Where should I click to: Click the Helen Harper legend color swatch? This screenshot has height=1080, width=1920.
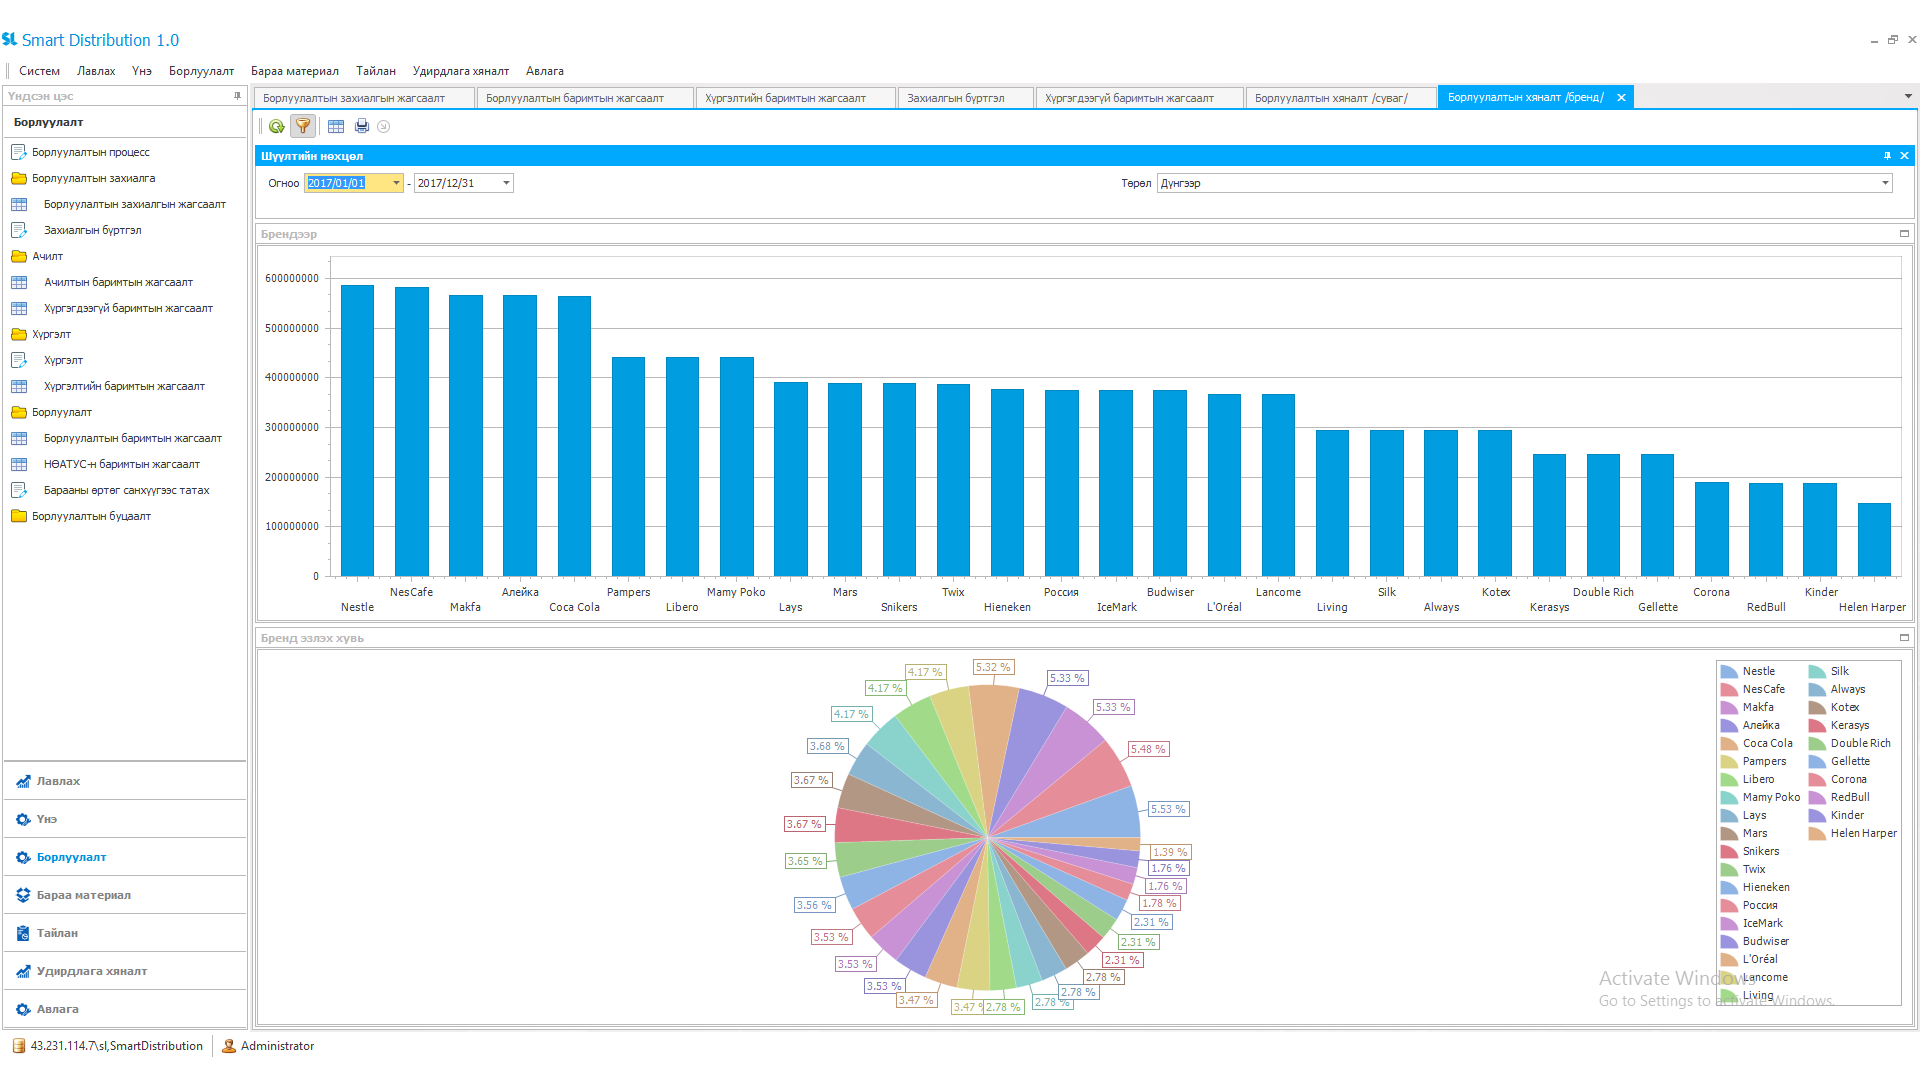pos(1817,834)
